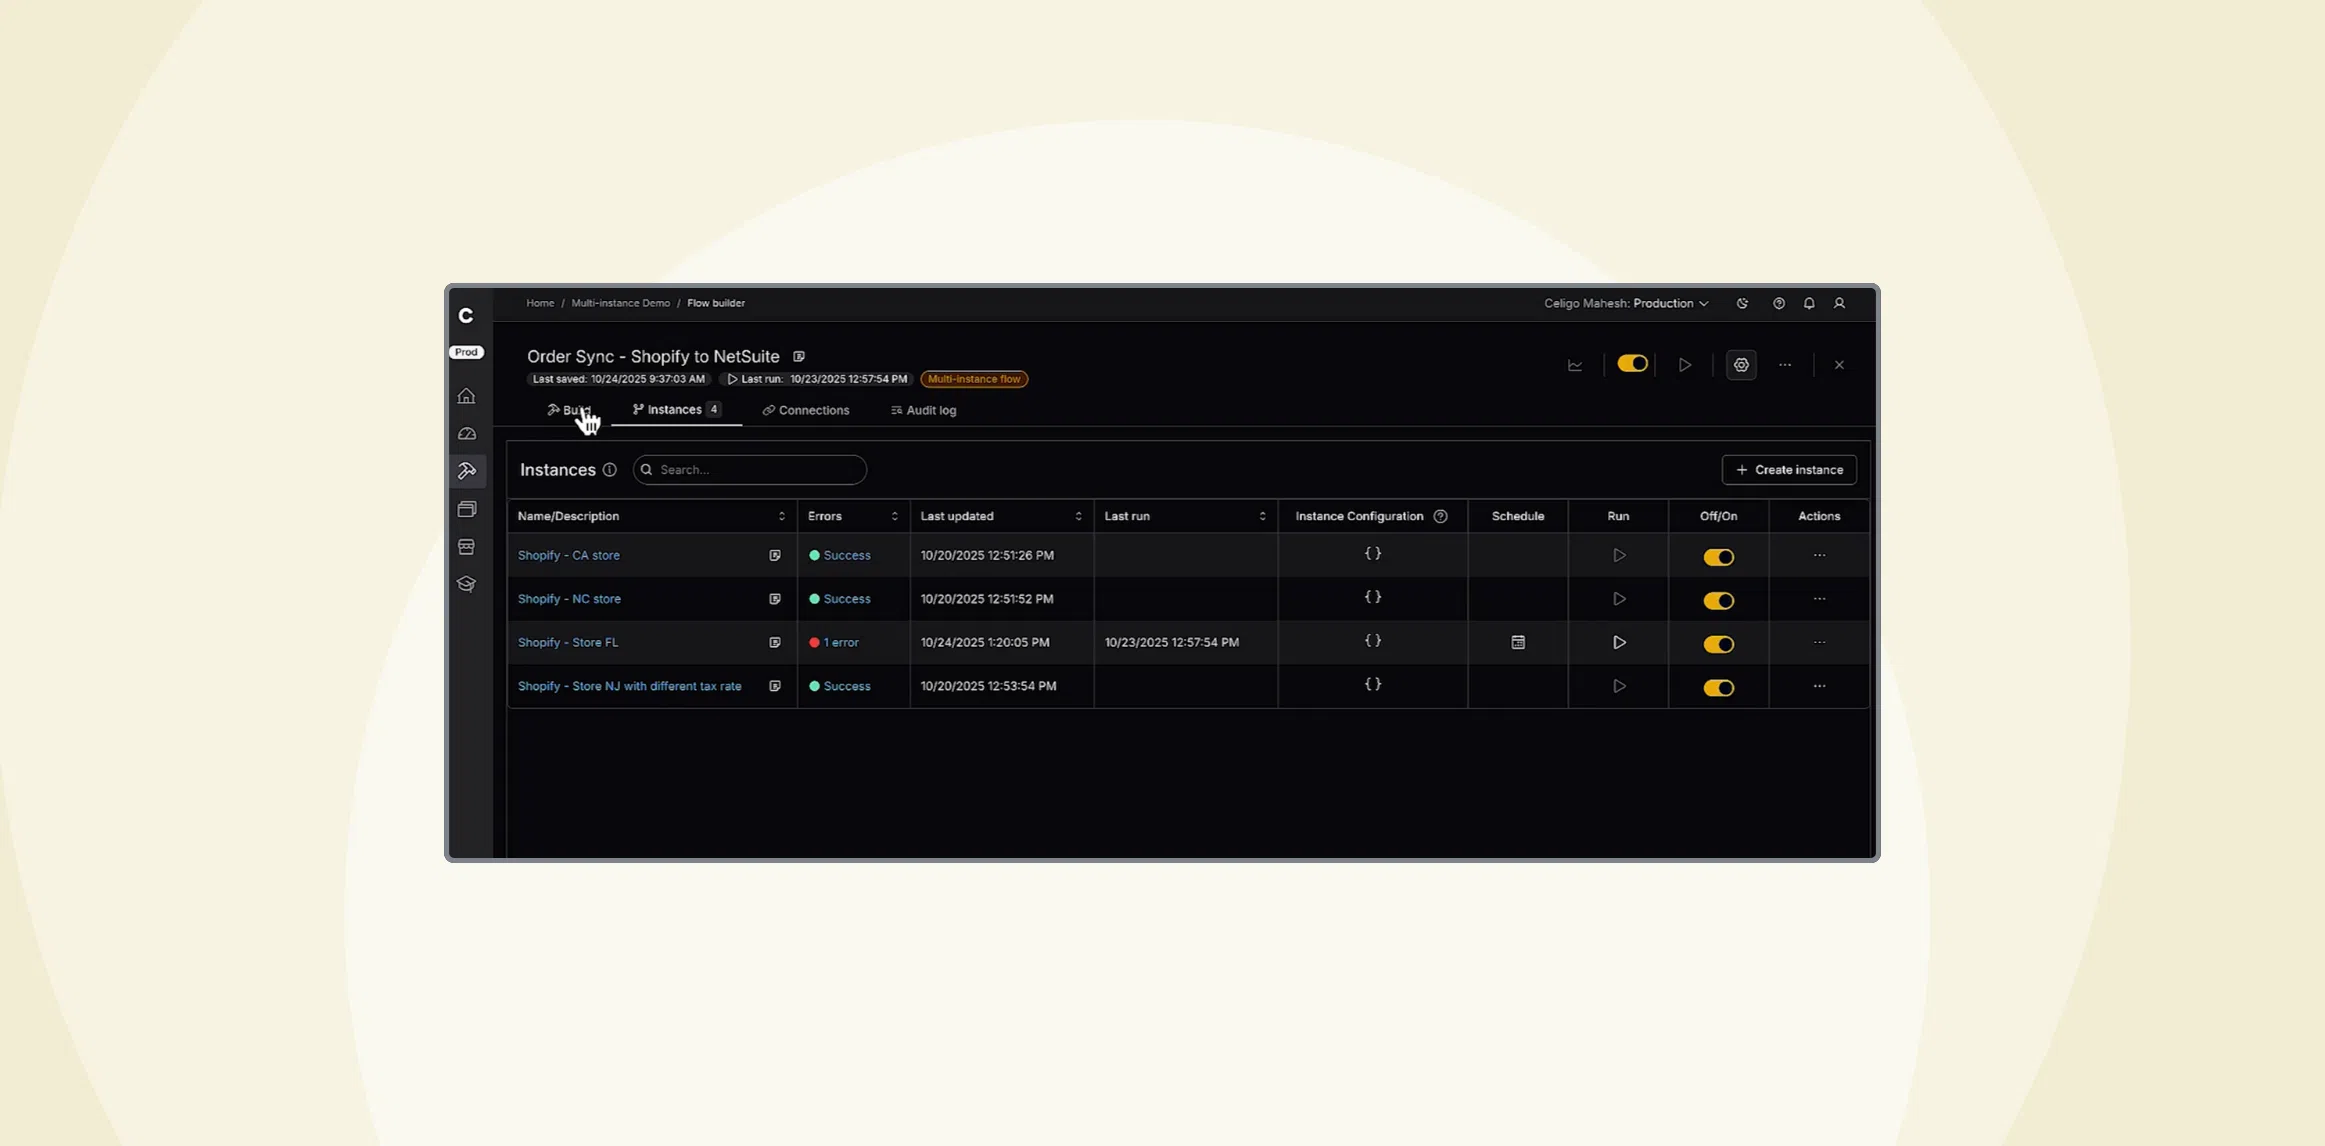Click the notifications bell icon
The image size is (2325, 1146).
1809,303
